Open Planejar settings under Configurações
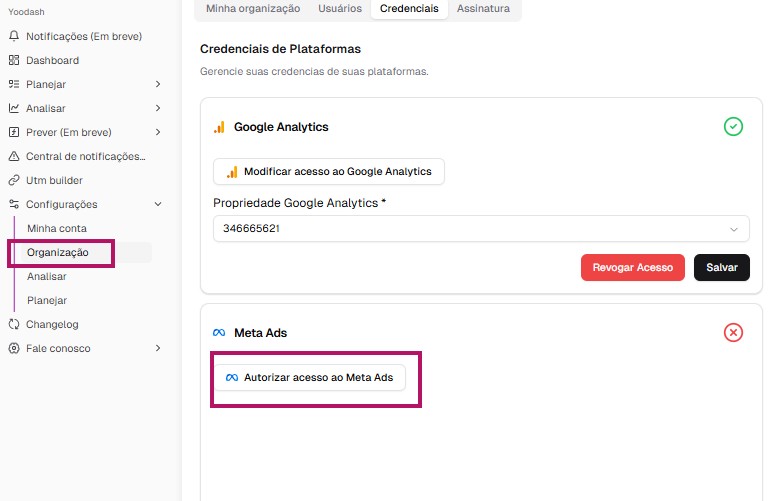This screenshot has height=501, width=770. click(x=47, y=301)
